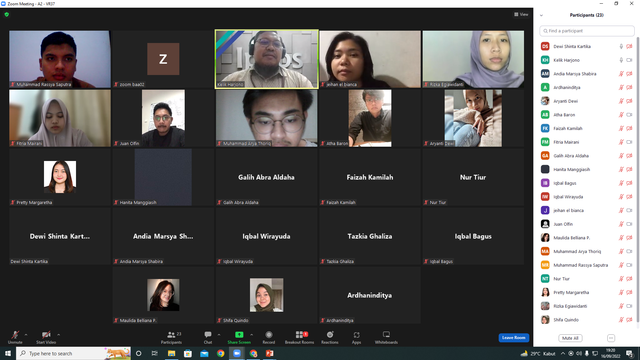This screenshot has height=360, width=640.
Task: Toggle Maulida Belliana P.'s stopped video icon
Action: (629, 238)
